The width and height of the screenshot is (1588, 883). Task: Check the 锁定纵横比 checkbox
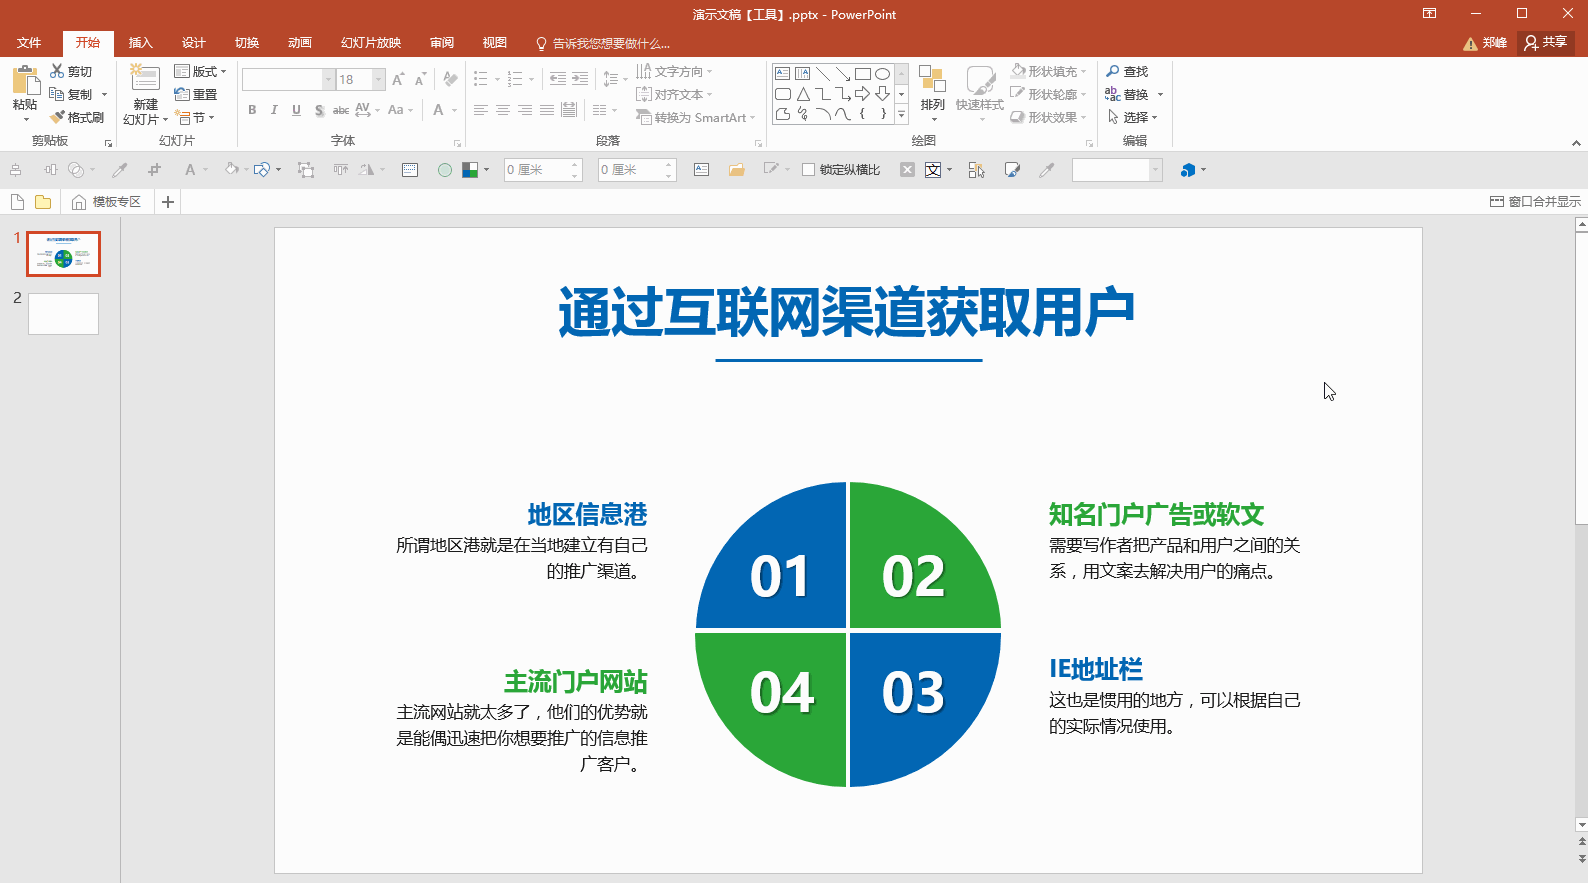[x=808, y=170]
